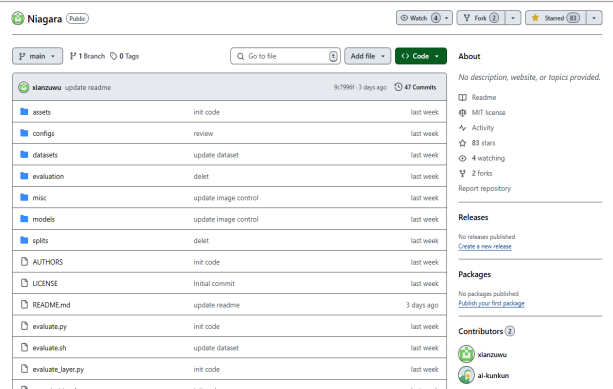The height and width of the screenshot is (389, 613).
Task: Open the dropdown arrow next to Fork
Action: coord(513,18)
